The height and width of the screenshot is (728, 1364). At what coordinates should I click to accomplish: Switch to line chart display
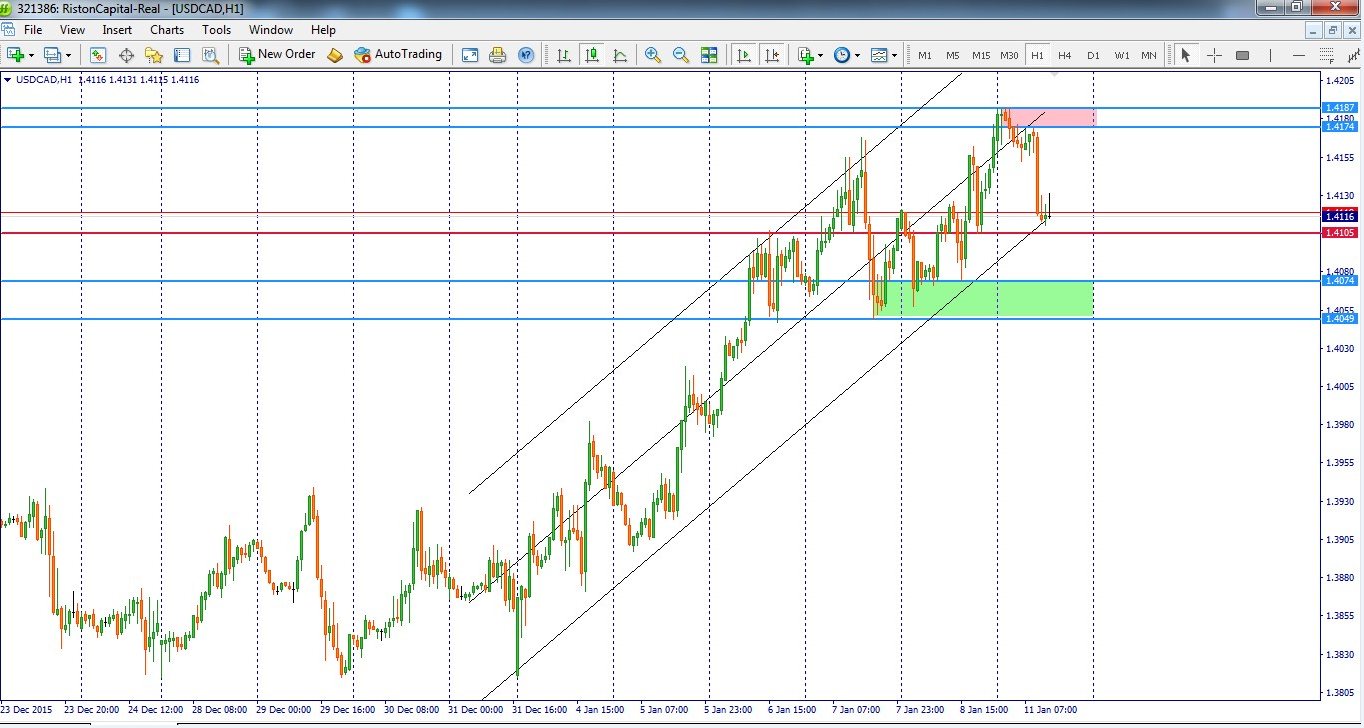tap(620, 55)
